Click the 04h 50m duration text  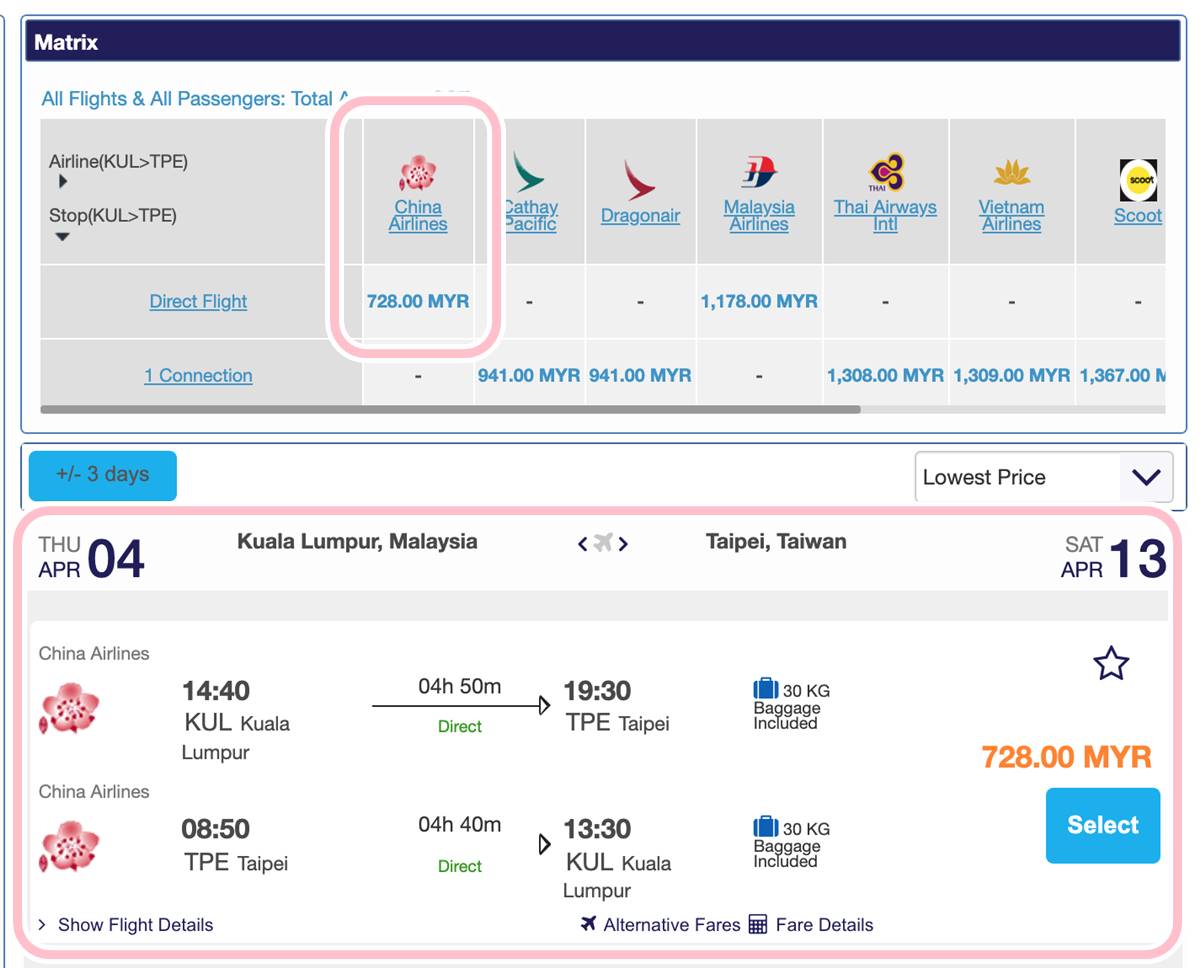pos(460,687)
